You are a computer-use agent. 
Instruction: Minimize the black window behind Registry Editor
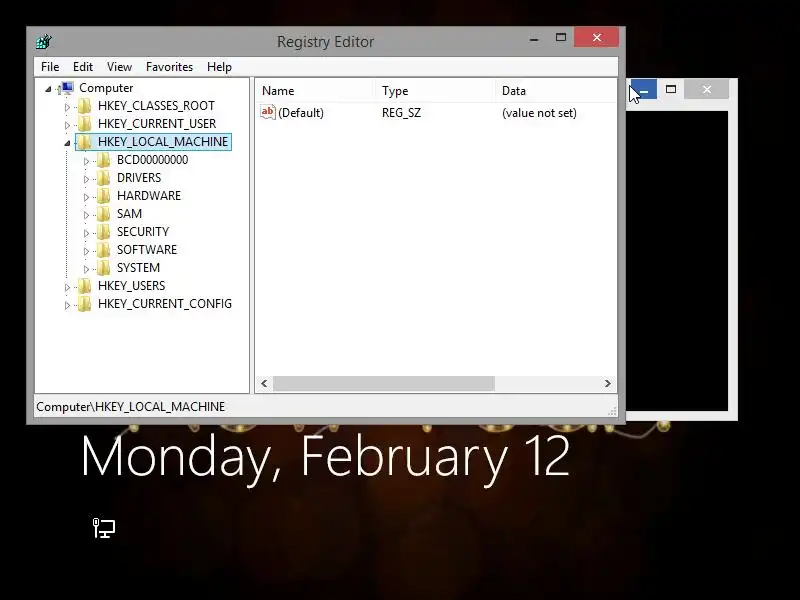coord(644,90)
